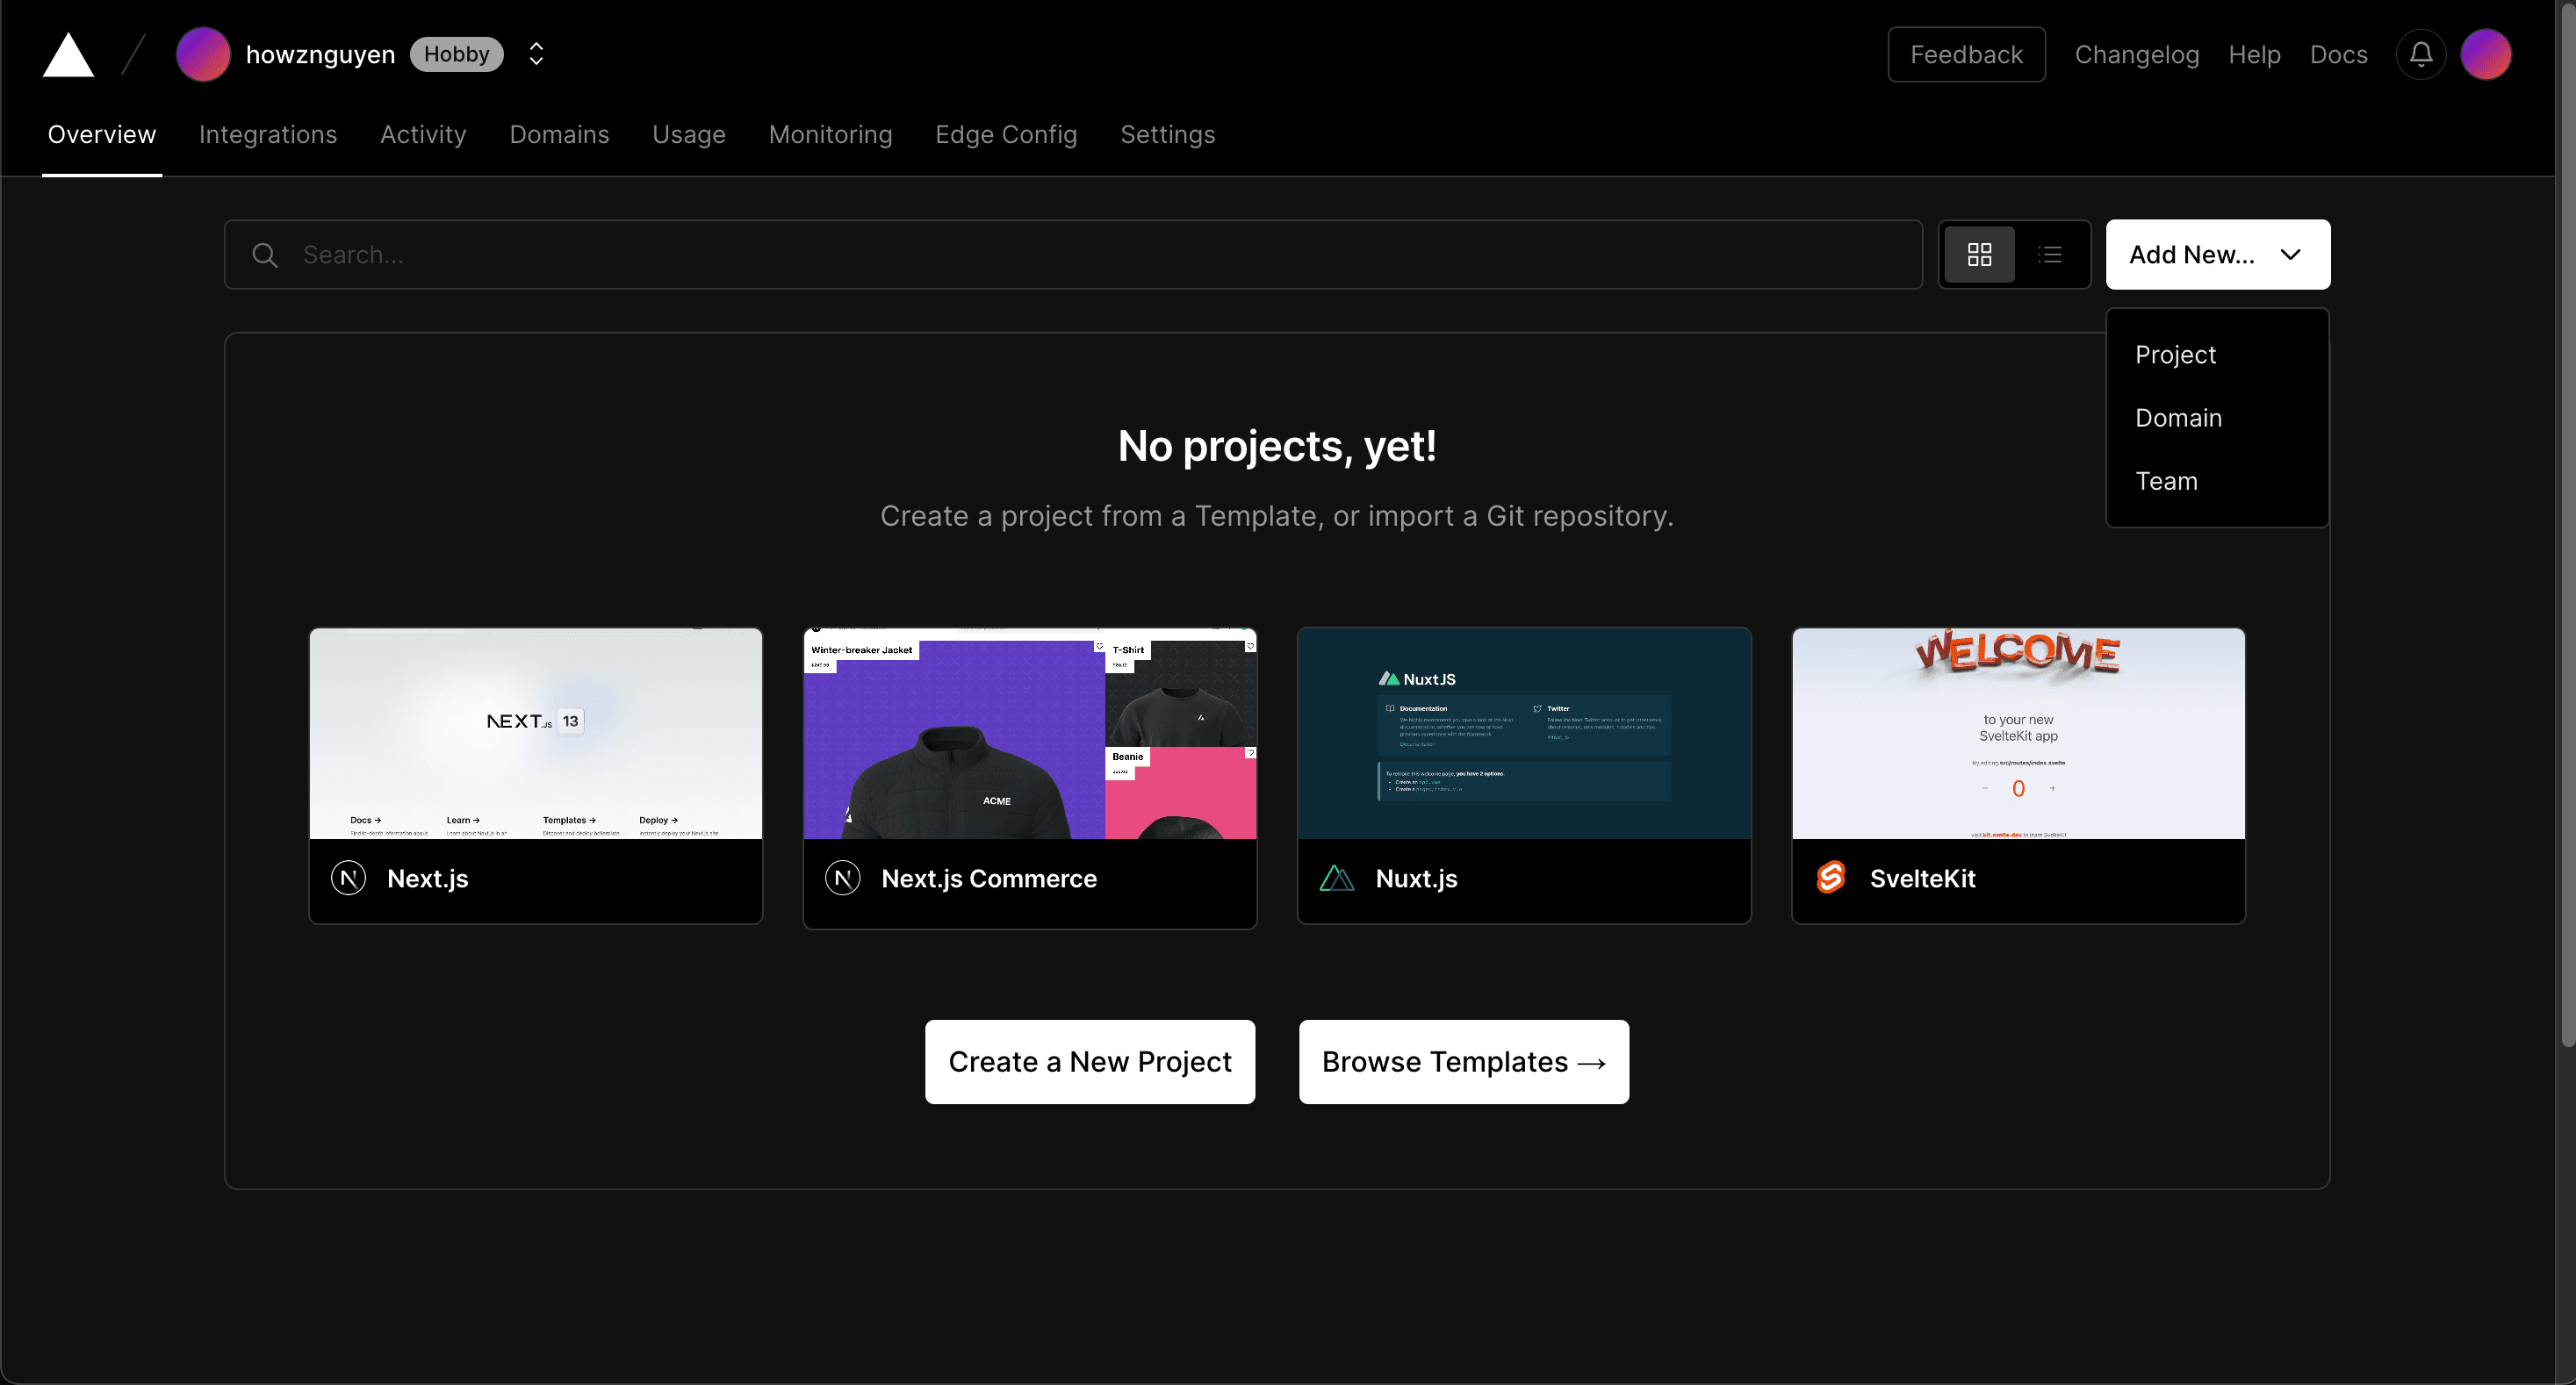Click Create a New Project
Viewport: 2576px width, 1385px height.
point(1090,1062)
